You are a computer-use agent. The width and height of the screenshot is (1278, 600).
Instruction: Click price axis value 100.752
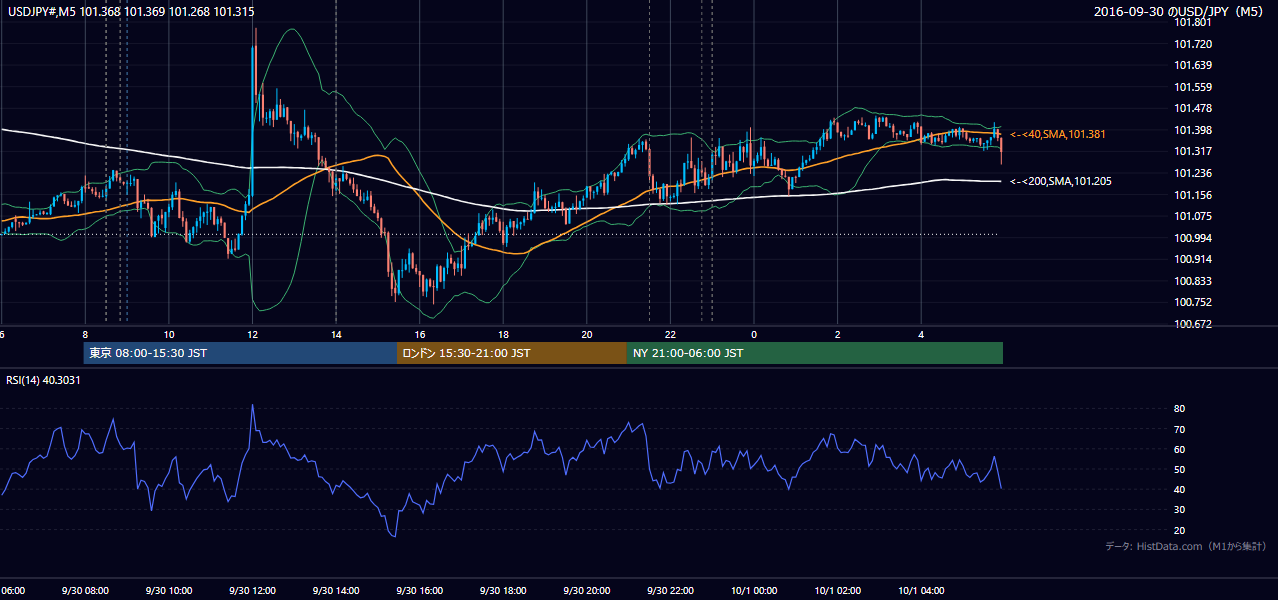[x=1193, y=302]
